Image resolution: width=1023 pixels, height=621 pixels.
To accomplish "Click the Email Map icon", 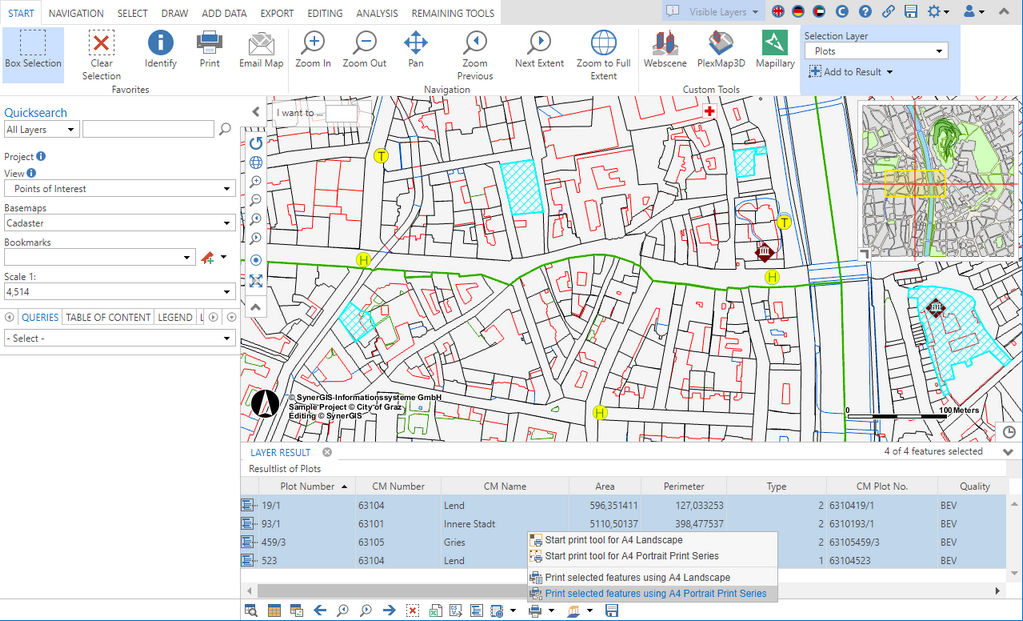I will coord(261,43).
